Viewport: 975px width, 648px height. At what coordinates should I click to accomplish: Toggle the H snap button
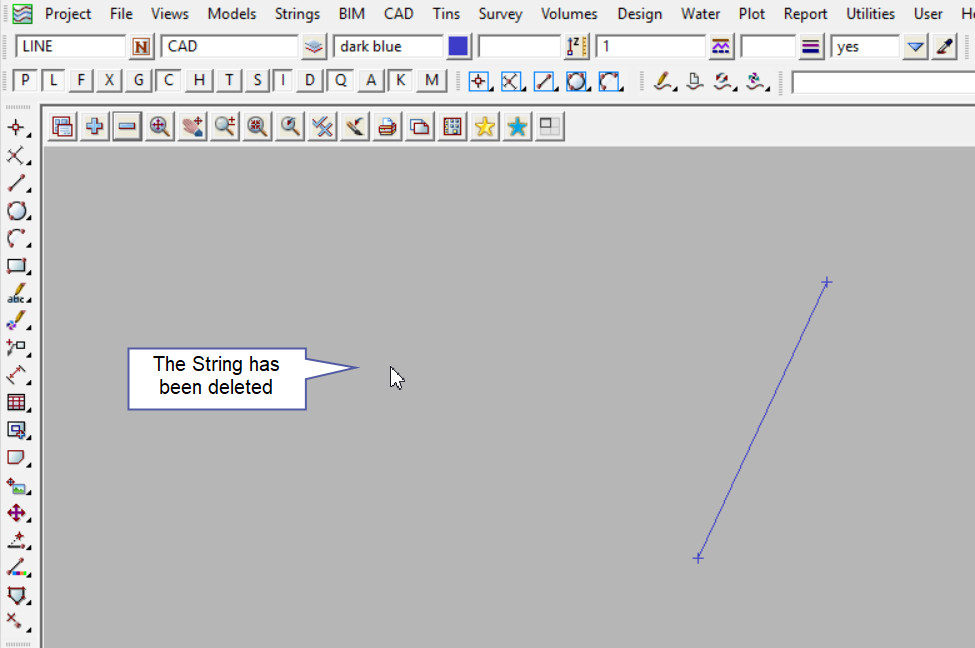(199, 80)
